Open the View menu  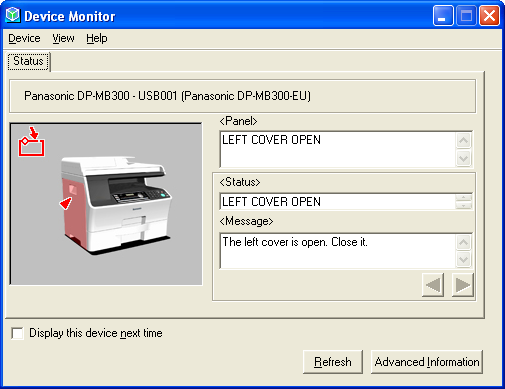[x=63, y=38]
